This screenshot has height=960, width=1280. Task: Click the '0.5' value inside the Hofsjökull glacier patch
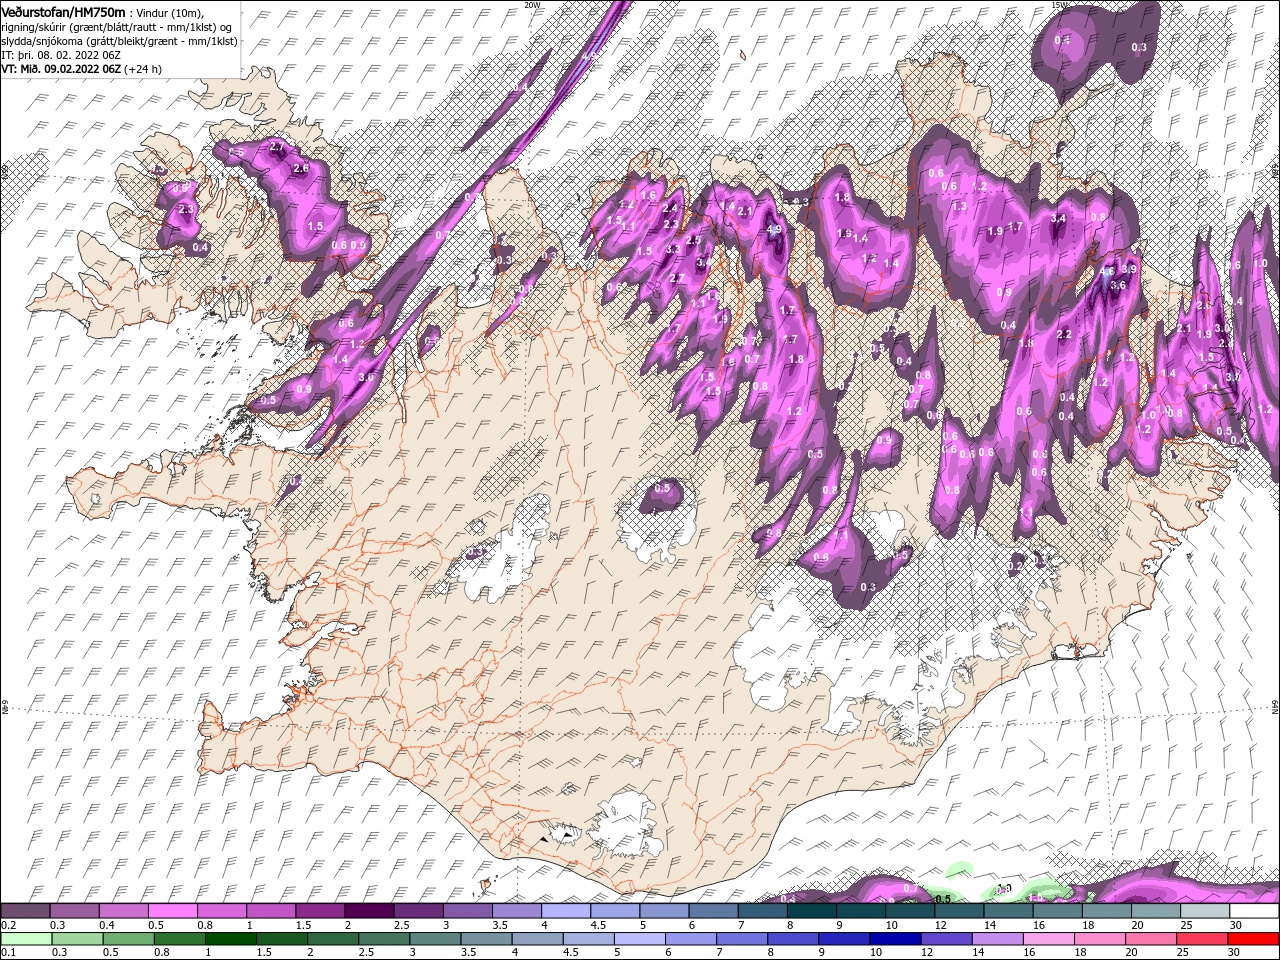coord(661,489)
